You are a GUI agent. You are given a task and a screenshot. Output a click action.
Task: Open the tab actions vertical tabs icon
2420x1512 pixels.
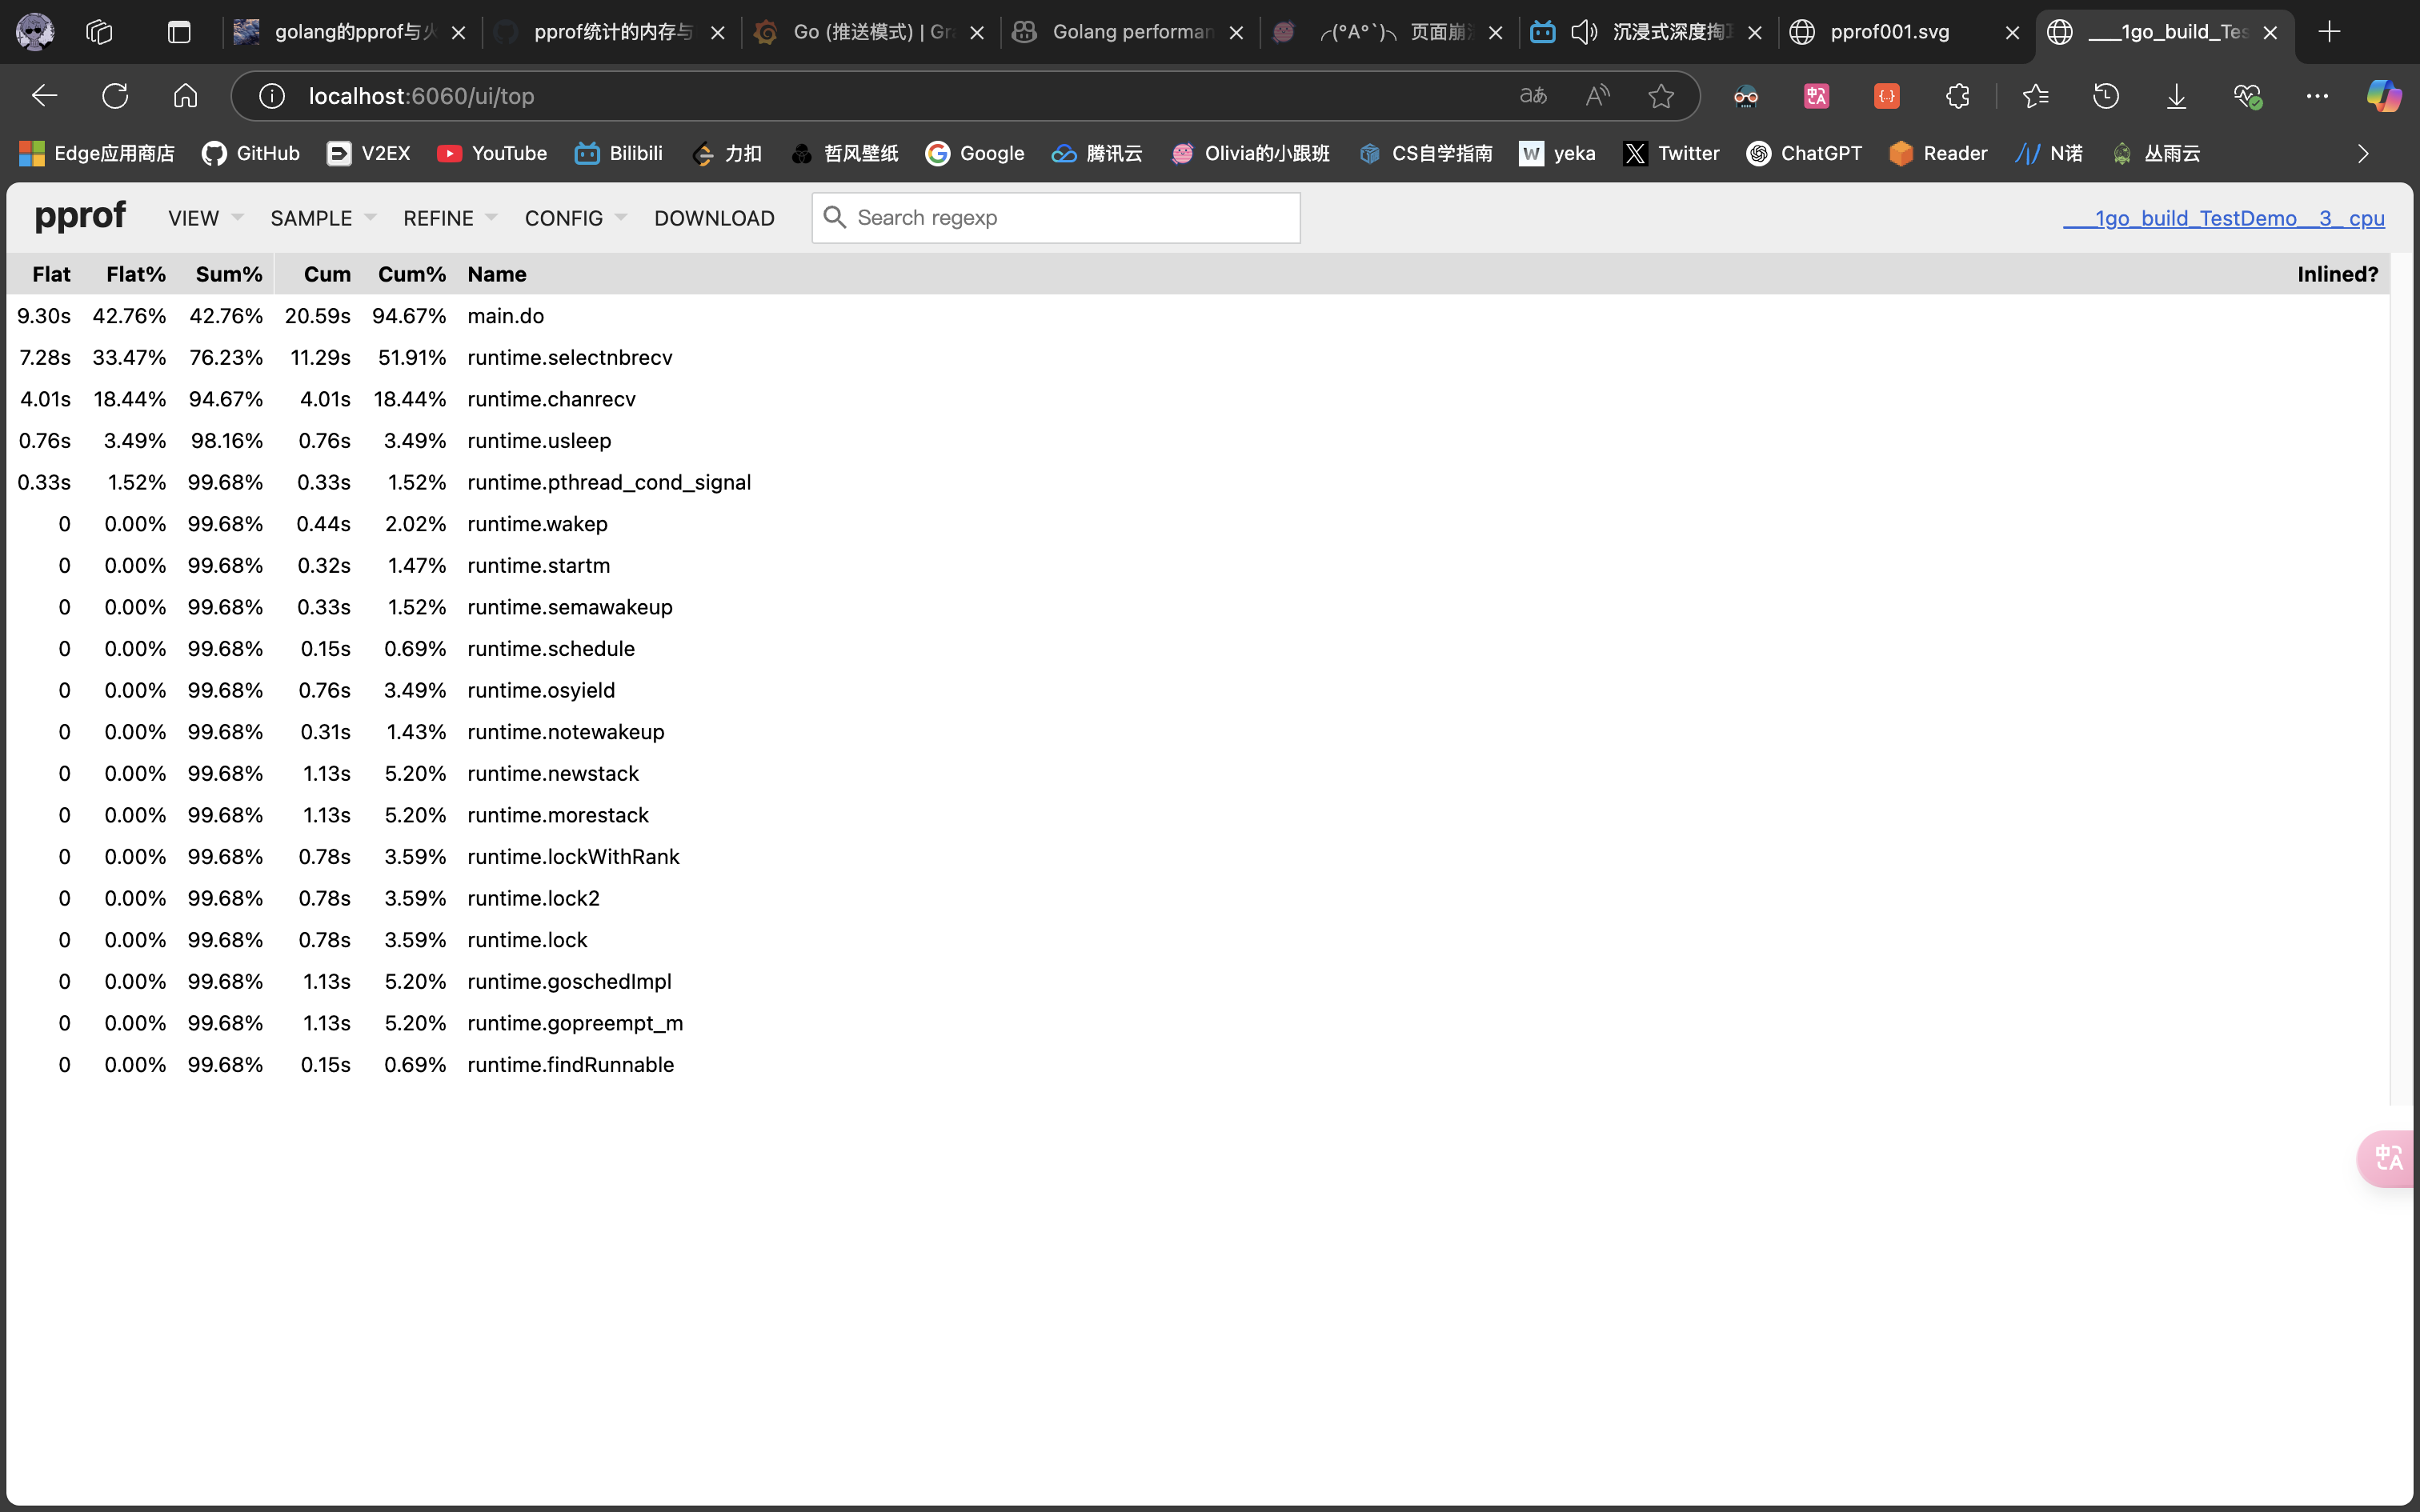179,32
